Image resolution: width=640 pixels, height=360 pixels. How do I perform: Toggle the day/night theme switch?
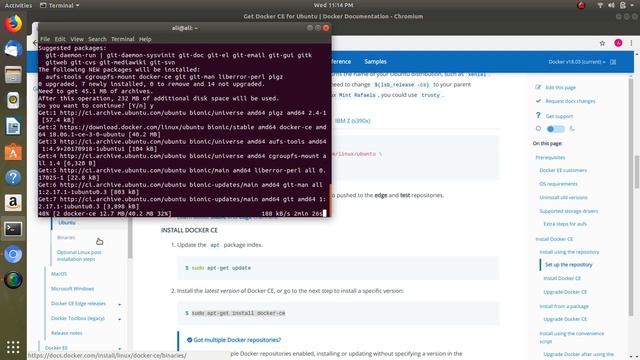[x=555, y=129]
